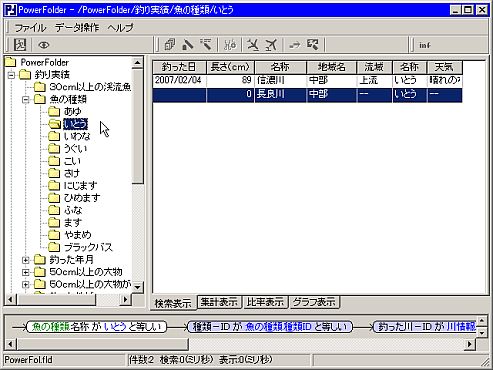Screen dimensions: 493x370
Task: Click the 信濃川 cell
Action: [280, 80]
